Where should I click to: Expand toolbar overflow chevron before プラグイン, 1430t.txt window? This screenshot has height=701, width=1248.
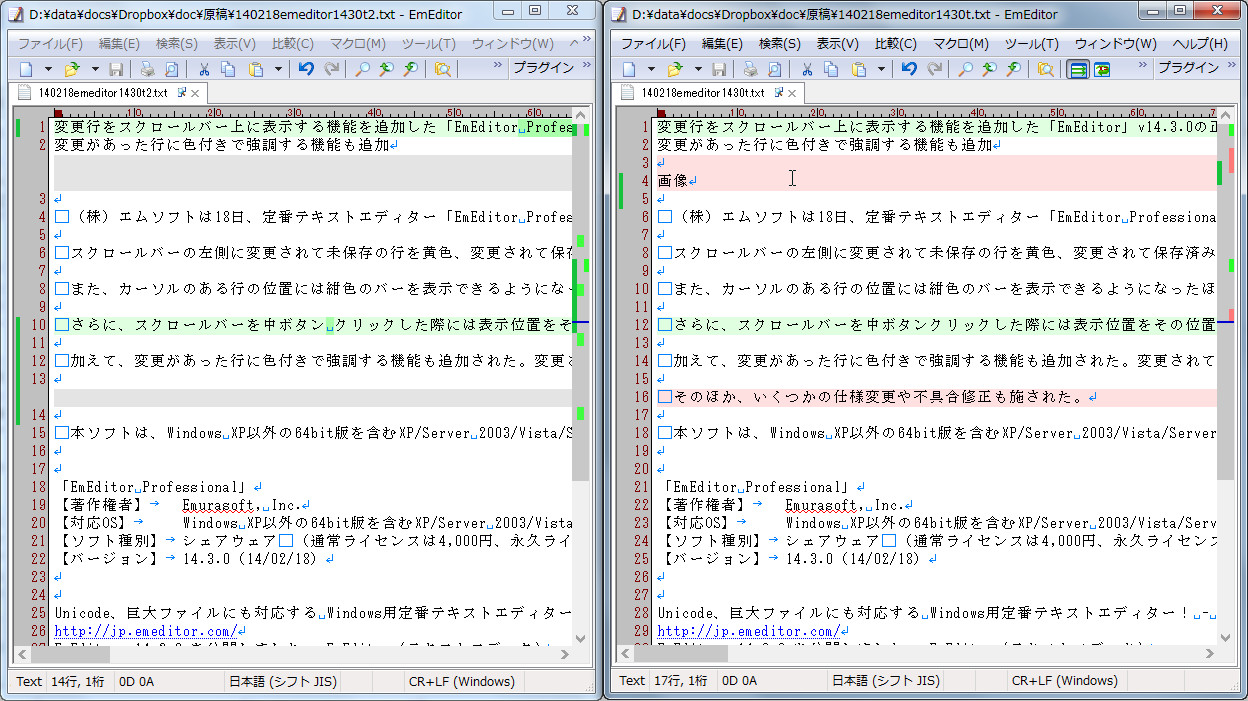pyautogui.click(x=1141, y=66)
